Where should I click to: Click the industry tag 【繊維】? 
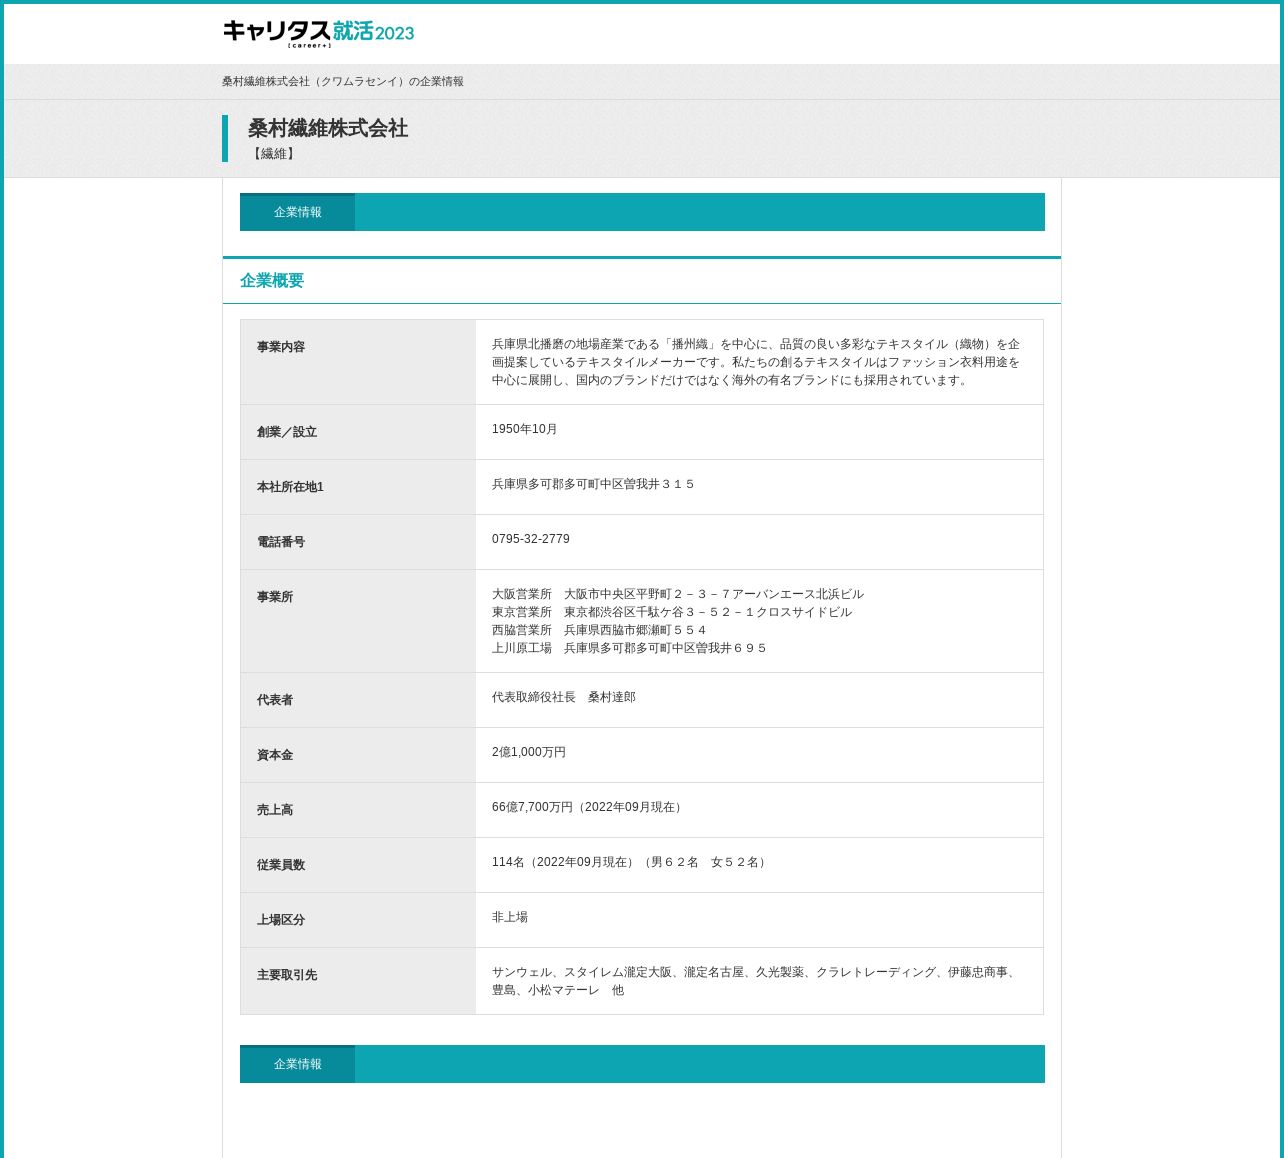pyautogui.click(x=273, y=154)
